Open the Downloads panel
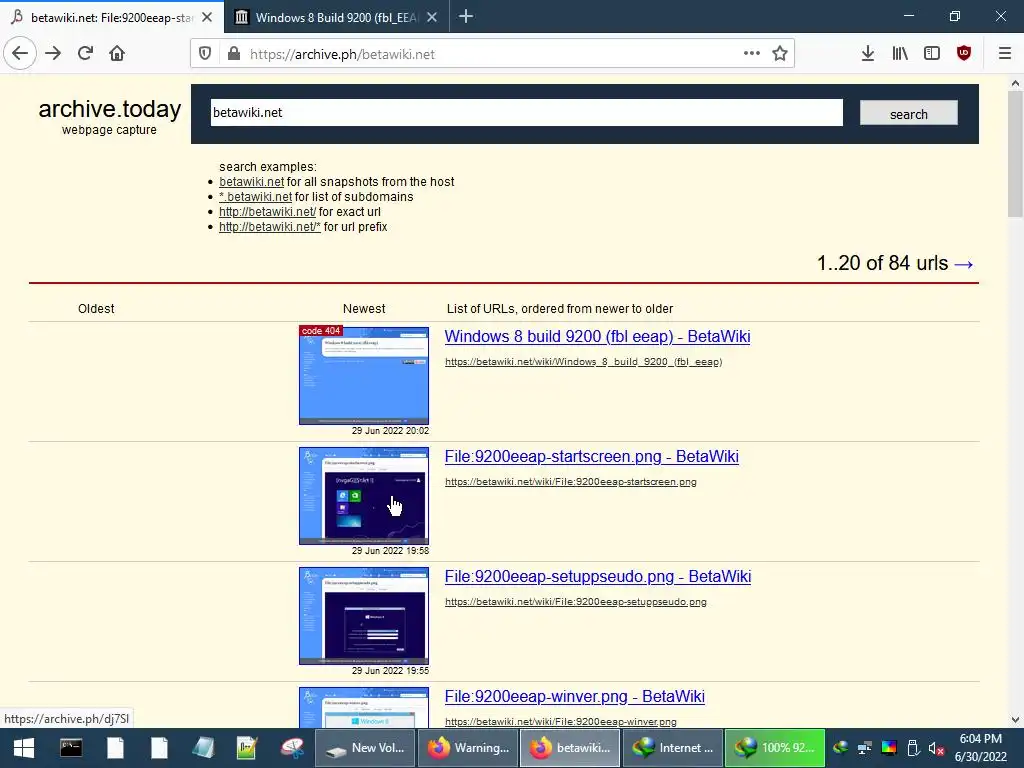Viewport: 1024px width, 768px height. click(x=867, y=54)
